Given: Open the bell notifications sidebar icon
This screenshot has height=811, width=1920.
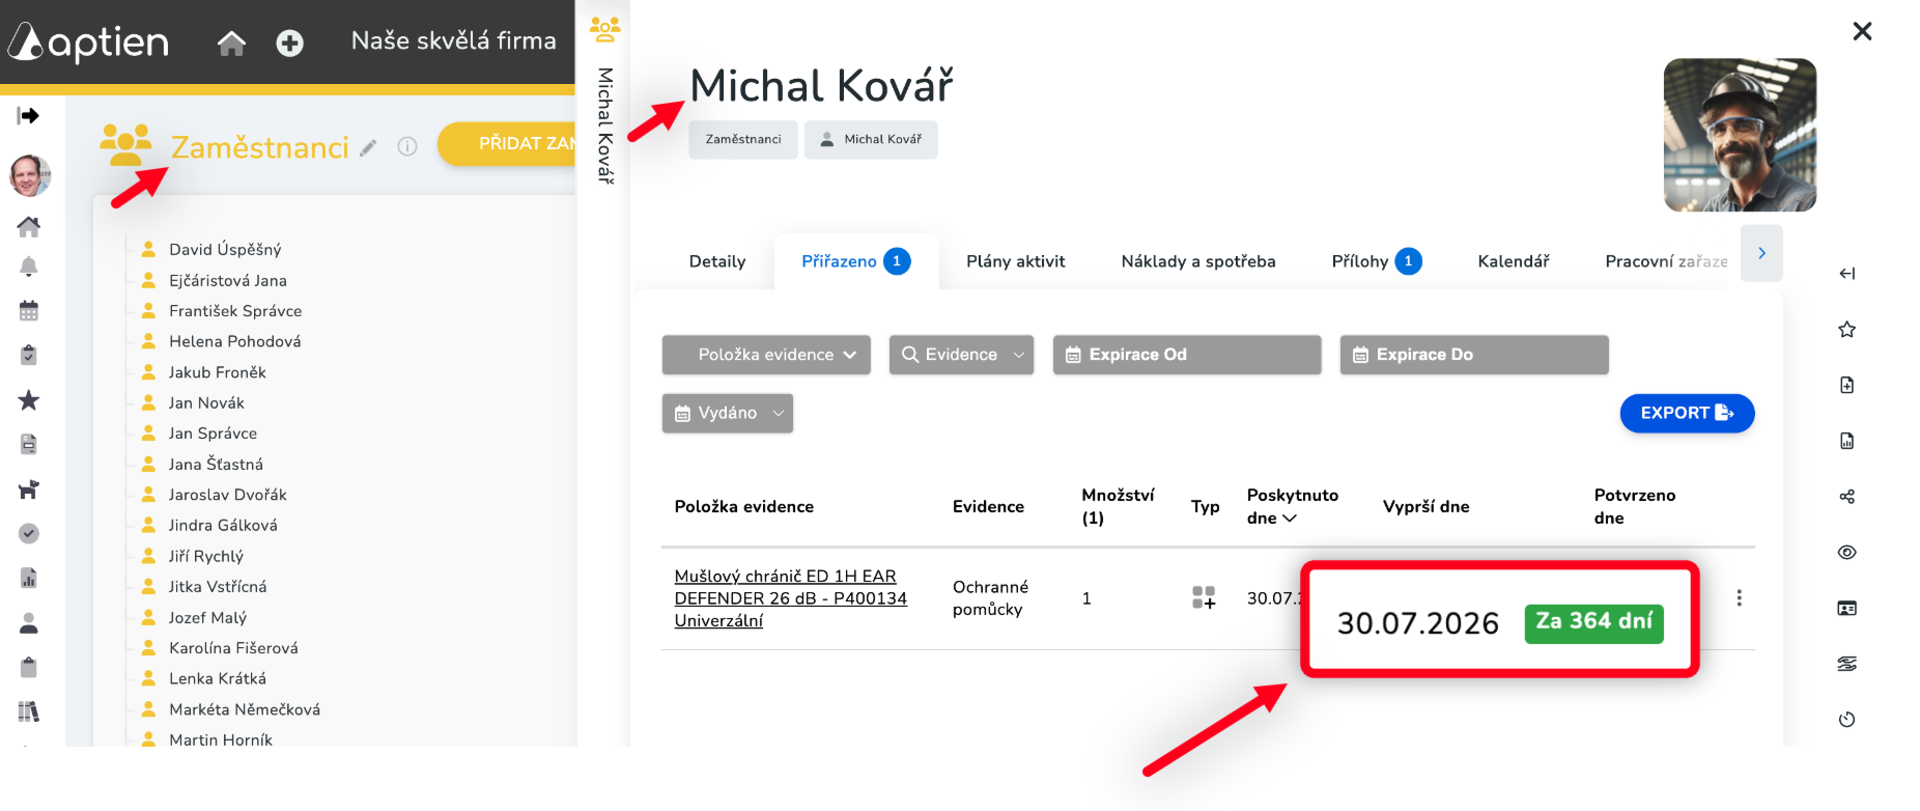Looking at the screenshot, I should click(29, 267).
